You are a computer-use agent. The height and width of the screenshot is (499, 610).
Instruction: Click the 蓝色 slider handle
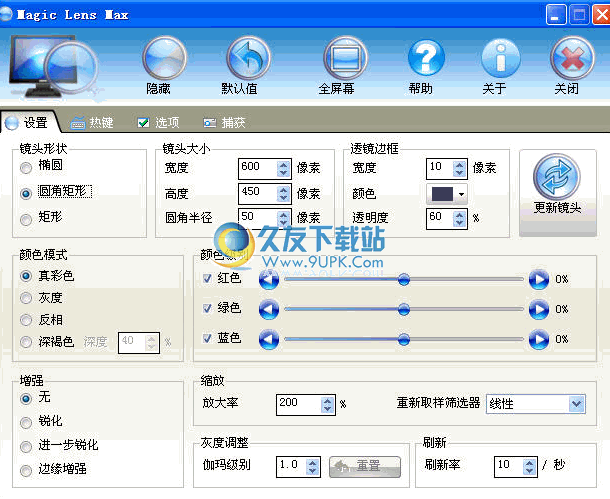[x=404, y=339]
